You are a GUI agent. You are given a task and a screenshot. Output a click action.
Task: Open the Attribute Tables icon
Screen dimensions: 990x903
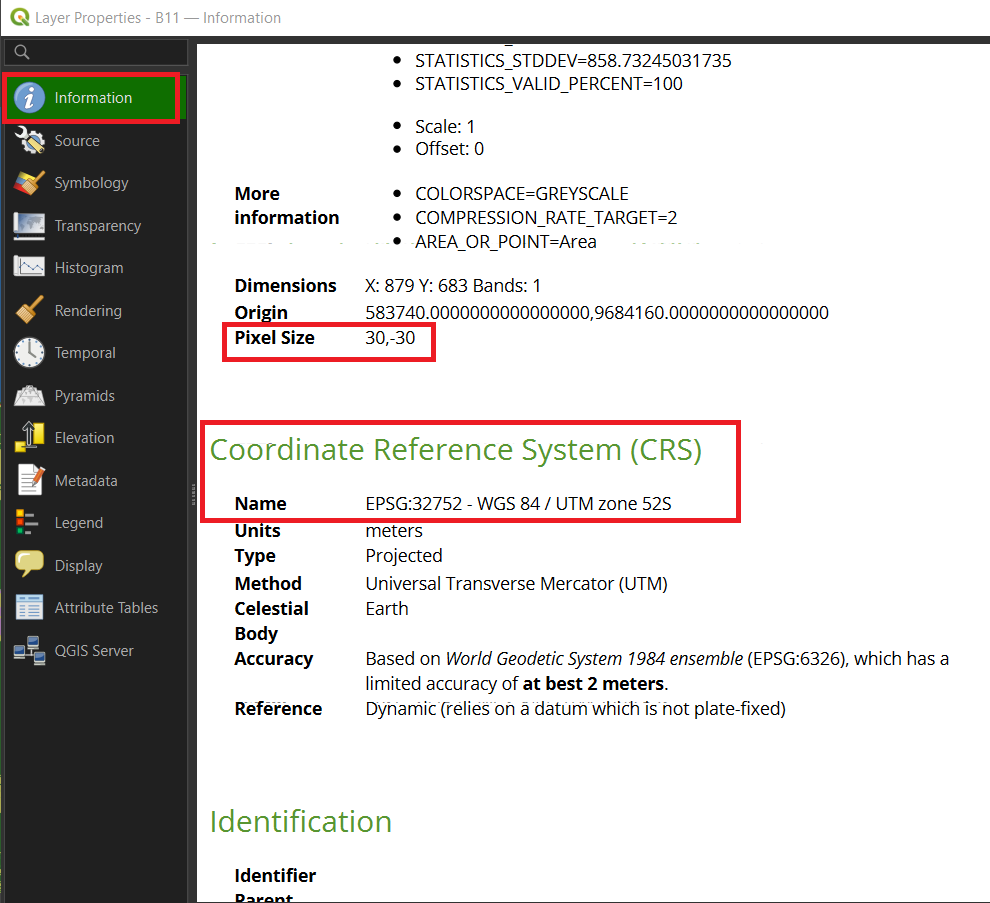click(x=30, y=607)
